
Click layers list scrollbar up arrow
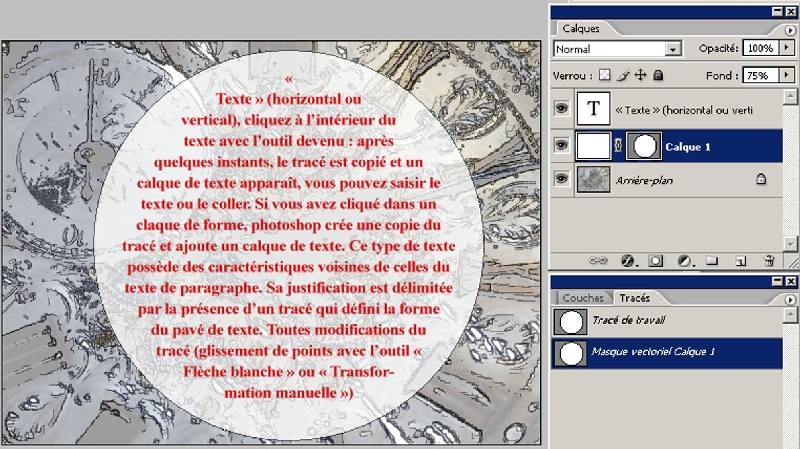tap(790, 95)
